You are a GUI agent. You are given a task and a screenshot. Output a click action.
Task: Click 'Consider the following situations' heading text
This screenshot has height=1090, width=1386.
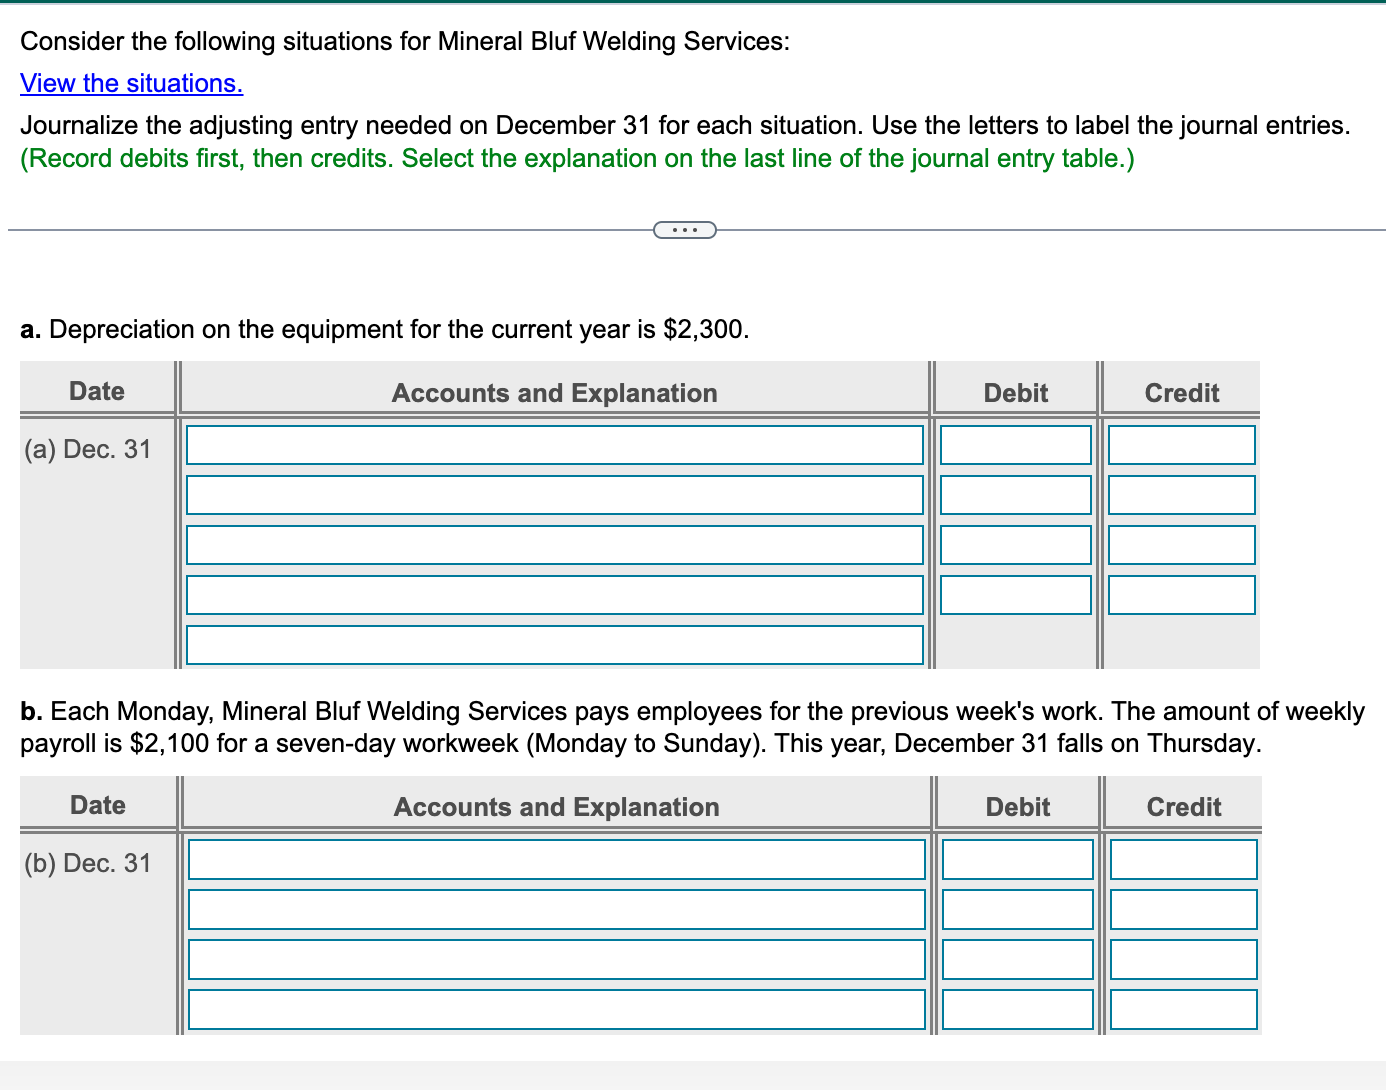point(405,41)
